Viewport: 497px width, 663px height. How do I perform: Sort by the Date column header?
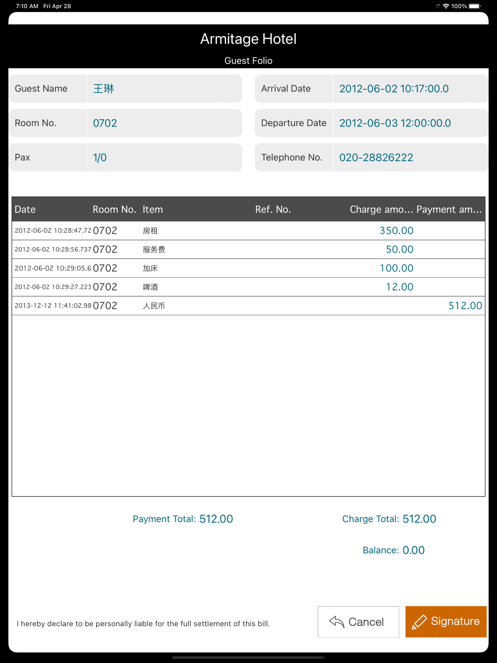click(x=25, y=209)
